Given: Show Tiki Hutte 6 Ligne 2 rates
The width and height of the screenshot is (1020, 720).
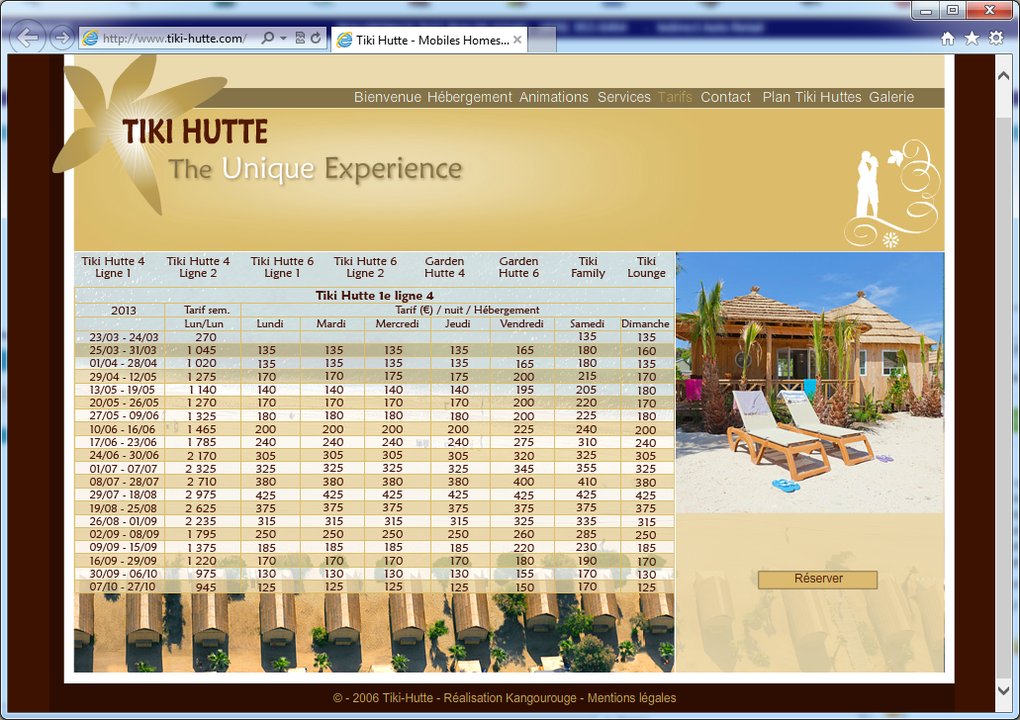Looking at the screenshot, I should [x=365, y=267].
